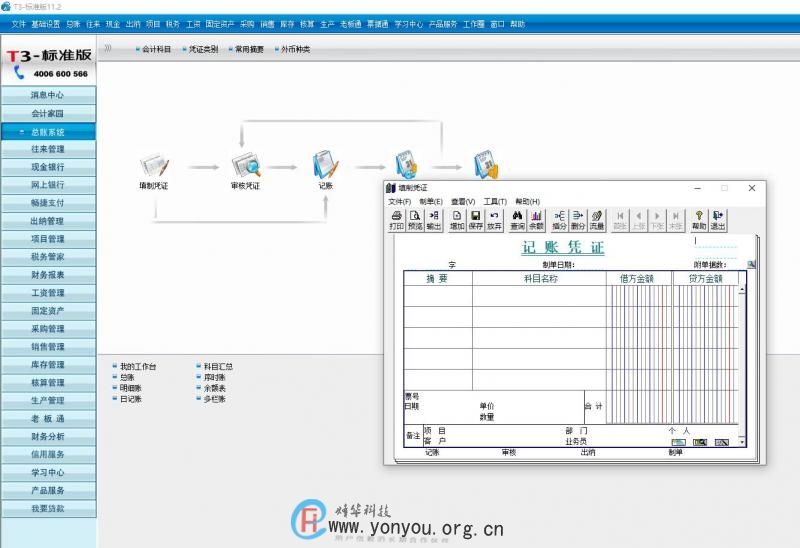
Task: Open the 学习中心 main menu
Action: click(x=409, y=24)
